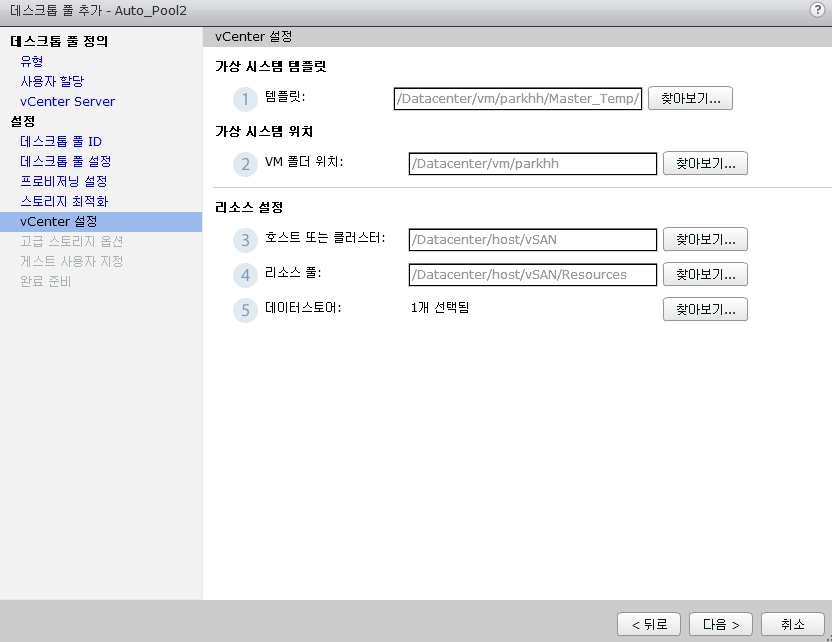The image size is (832, 642).
Task: Click the VM 폴더 위치 input field
Action: pyautogui.click(x=533, y=163)
